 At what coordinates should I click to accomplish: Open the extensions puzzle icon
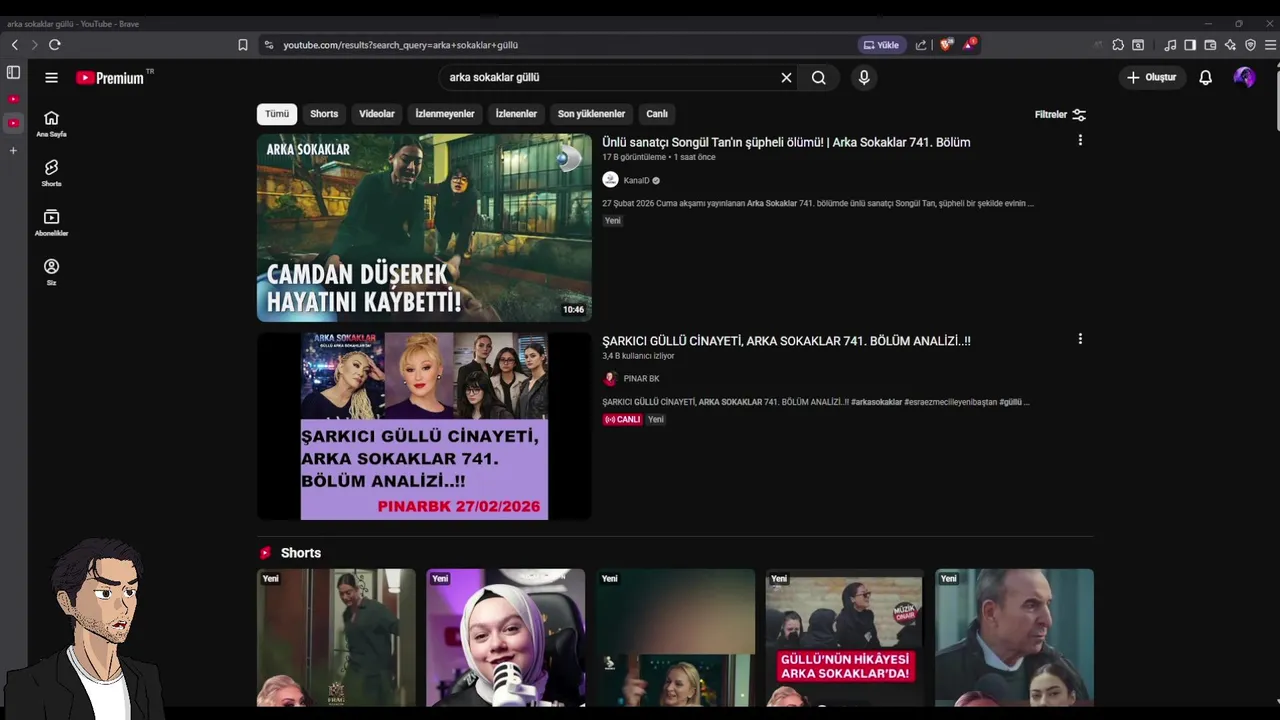pyautogui.click(x=1118, y=45)
